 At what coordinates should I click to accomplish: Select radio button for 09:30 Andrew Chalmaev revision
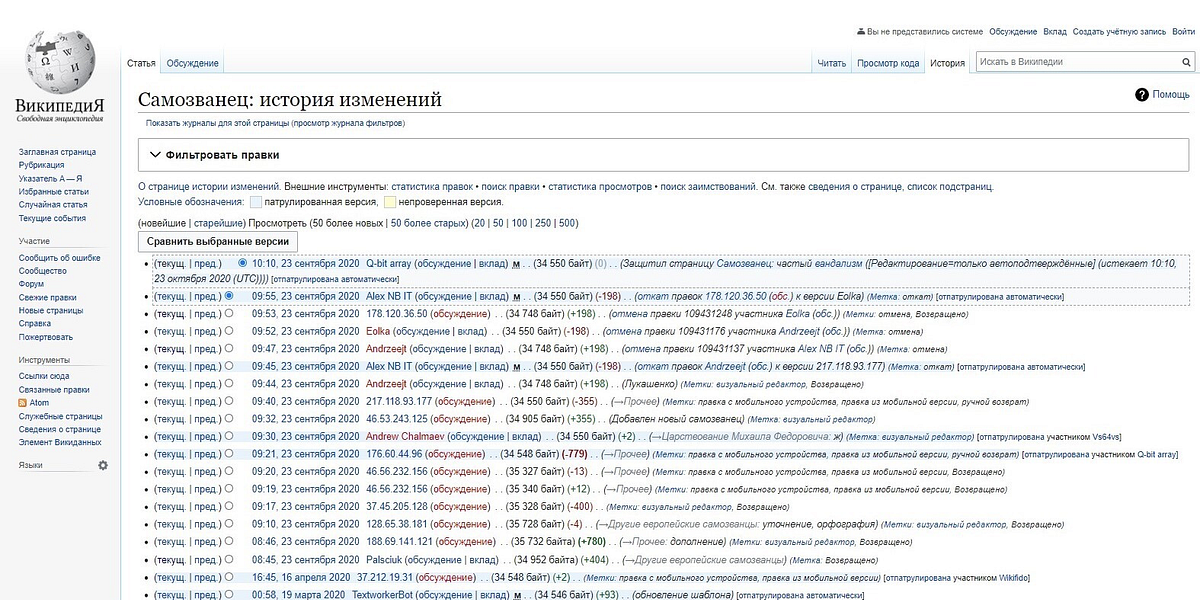point(229,436)
